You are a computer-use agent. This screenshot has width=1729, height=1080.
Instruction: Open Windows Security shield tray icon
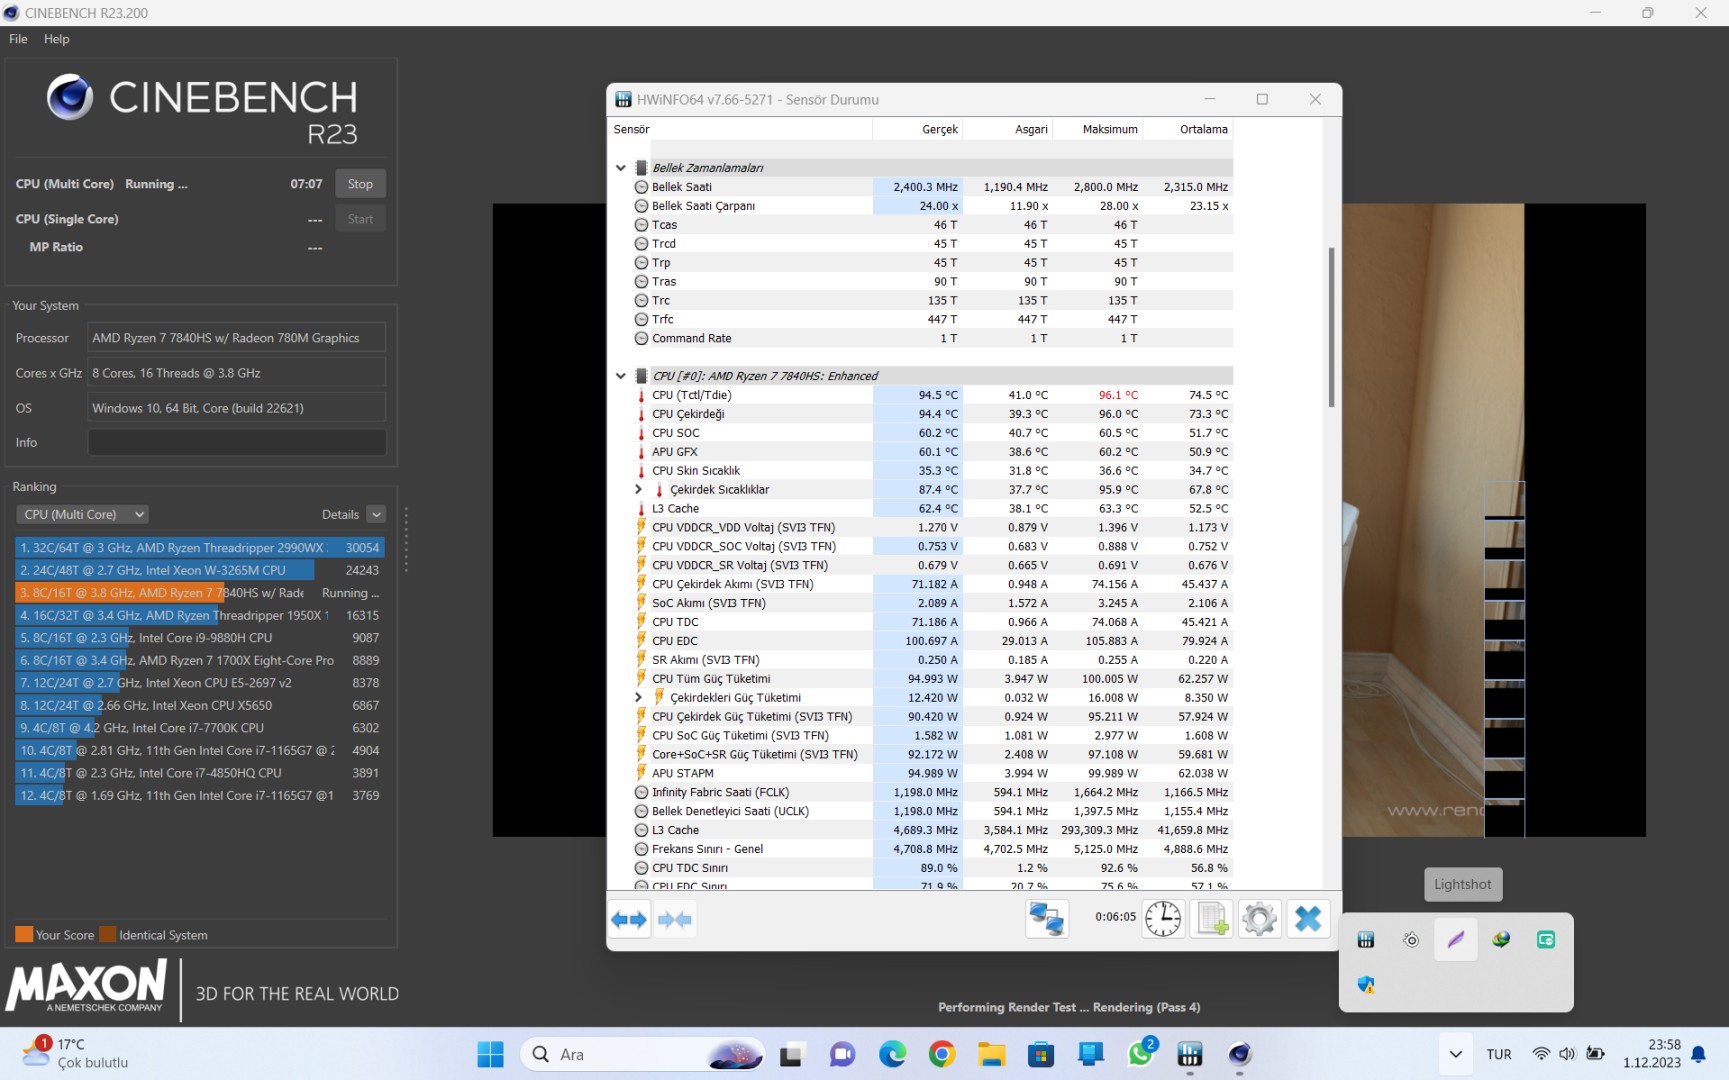click(x=1366, y=985)
